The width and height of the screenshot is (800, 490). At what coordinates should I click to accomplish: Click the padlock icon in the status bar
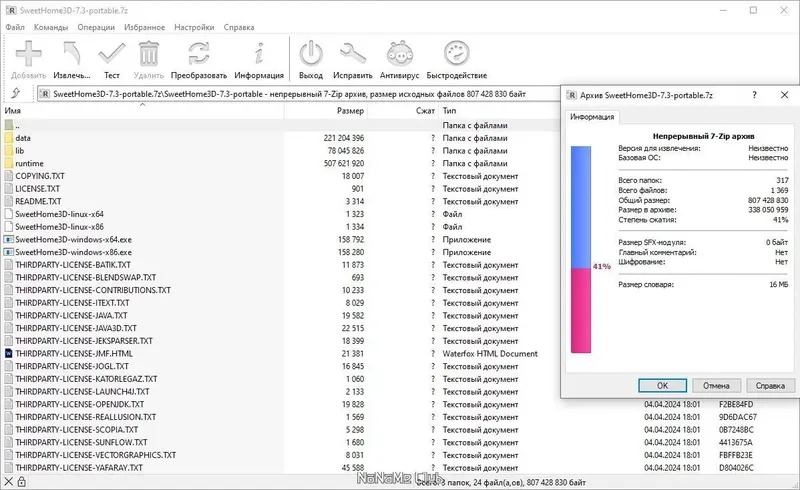(x=21, y=481)
